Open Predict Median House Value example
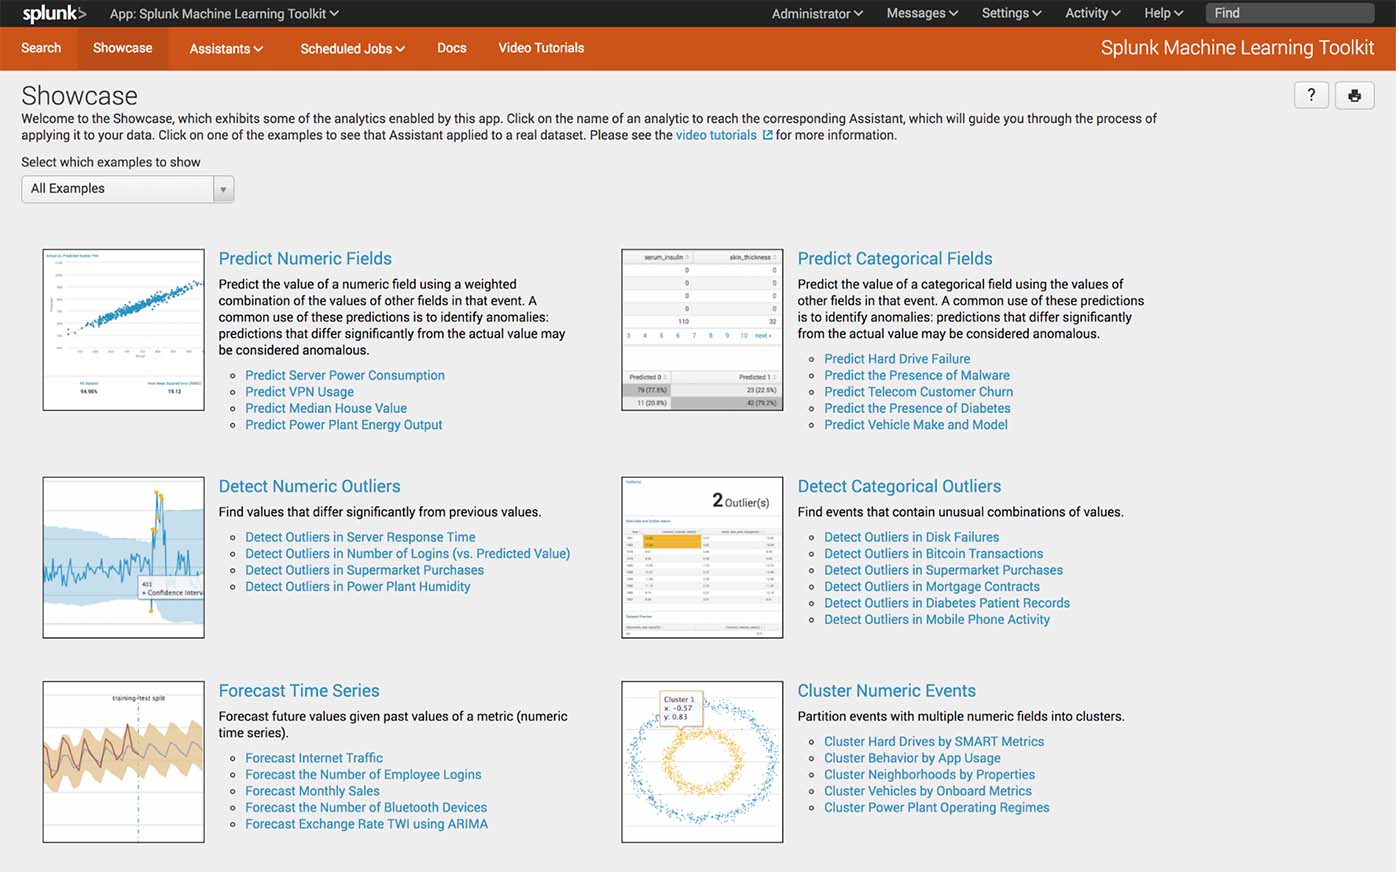 pyautogui.click(x=326, y=408)
